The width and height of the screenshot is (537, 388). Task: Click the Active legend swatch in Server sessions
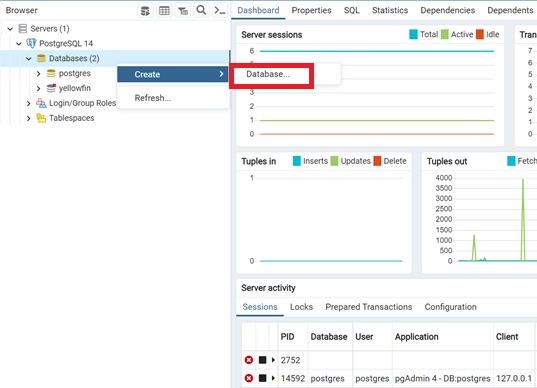point(444,34)
